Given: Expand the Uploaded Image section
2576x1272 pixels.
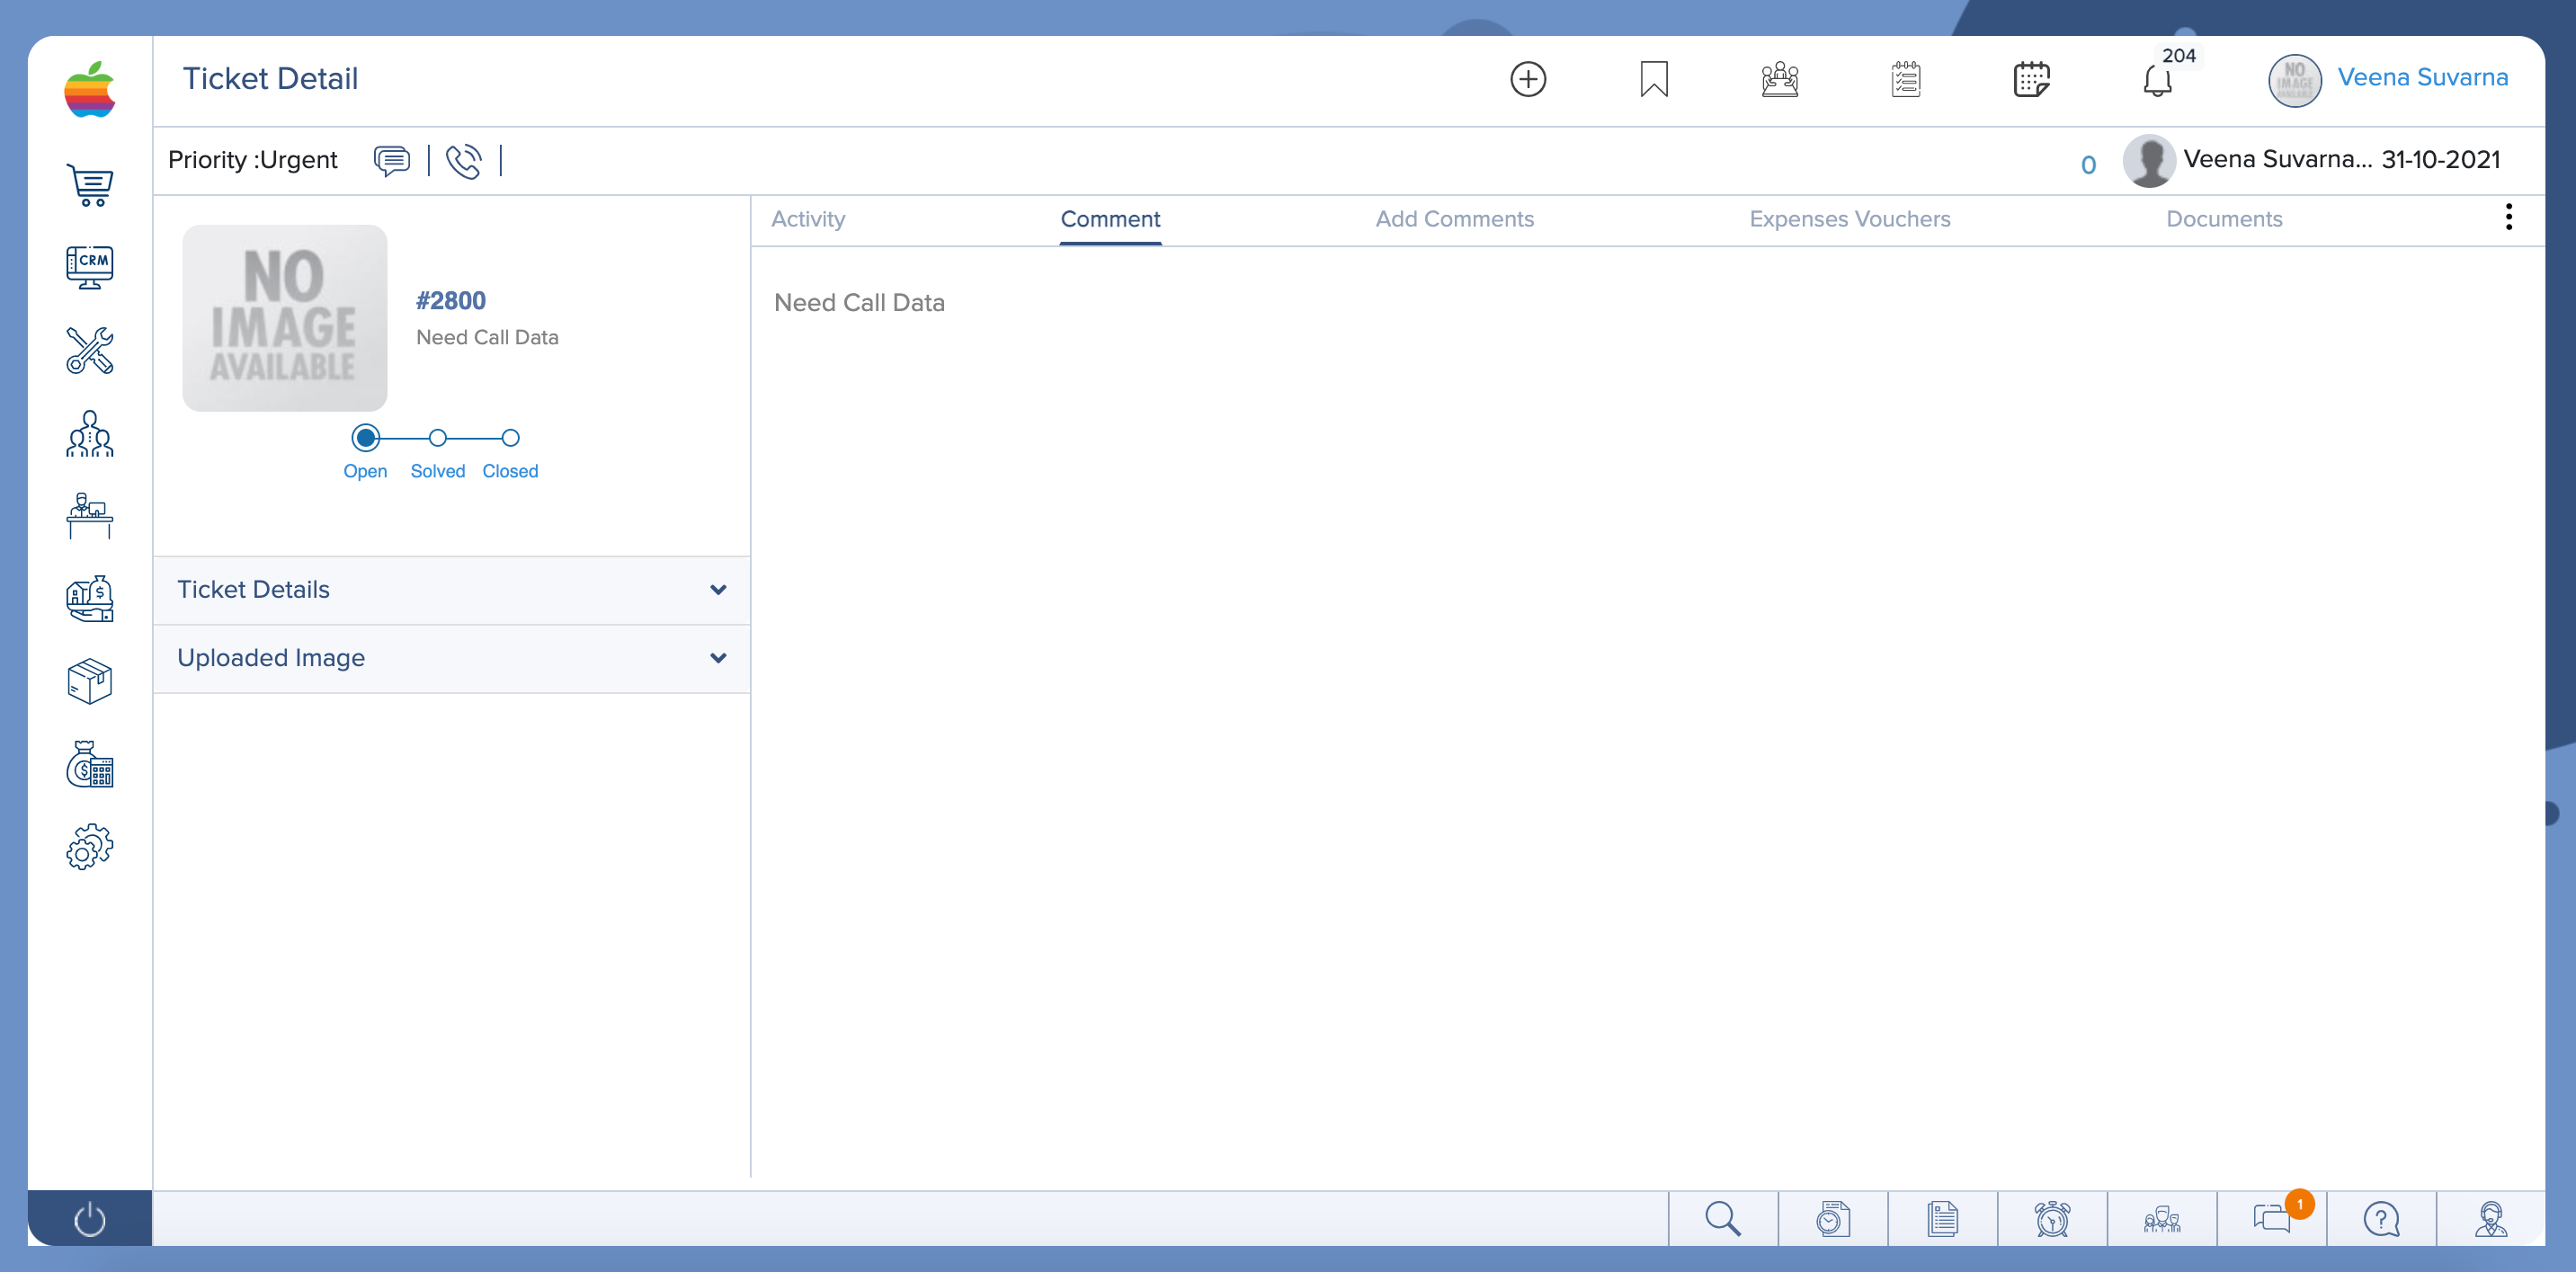Looking at the screenshot, I should click(x=451, y=658).
